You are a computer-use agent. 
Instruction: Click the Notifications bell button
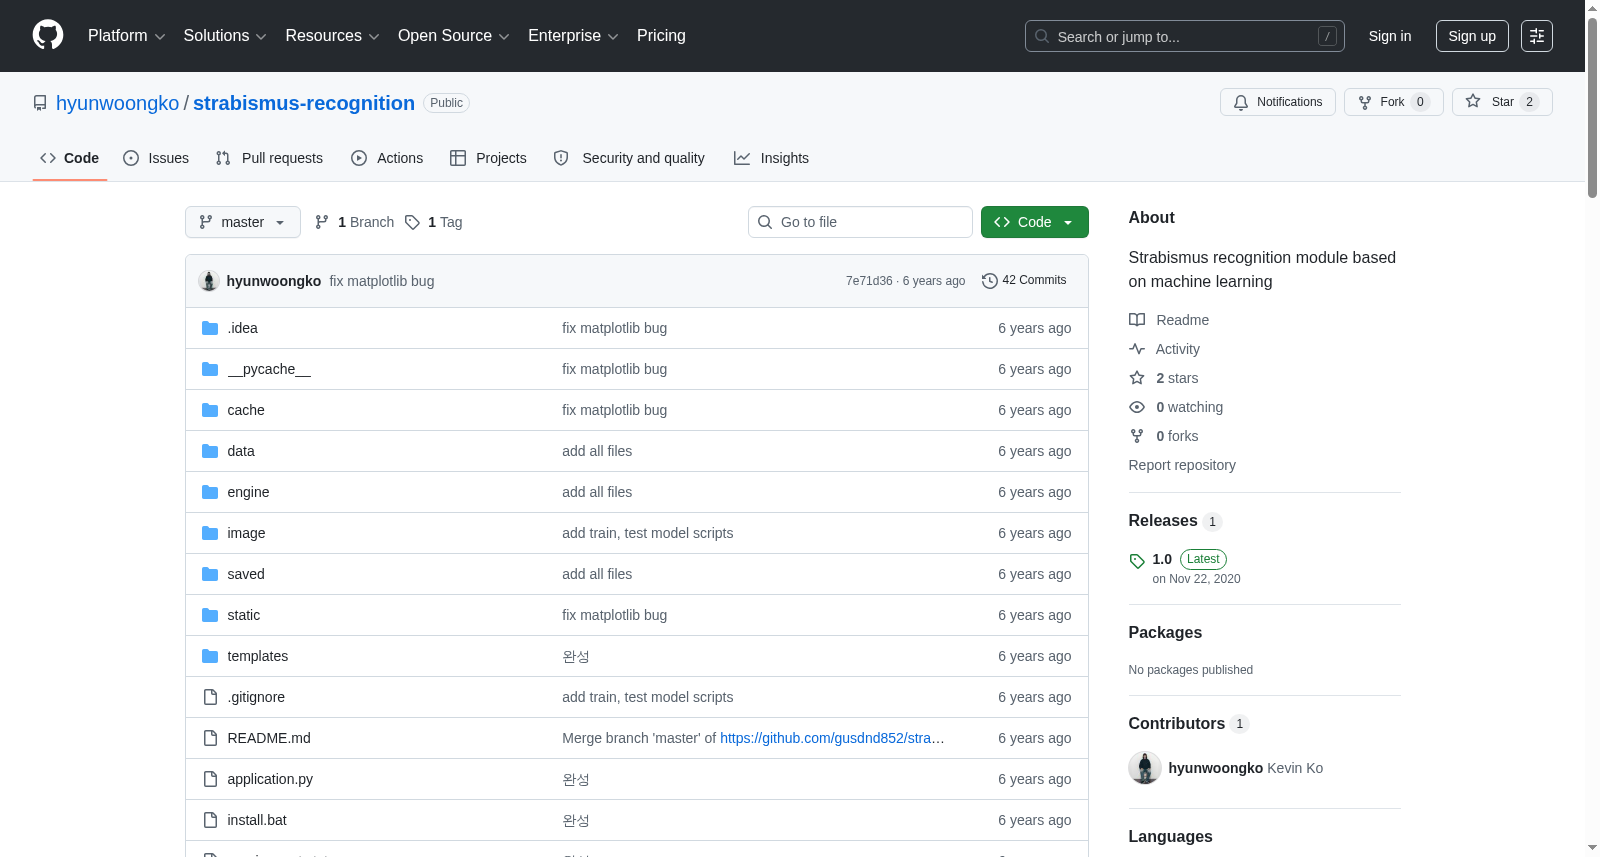(x=1277, y=102)
